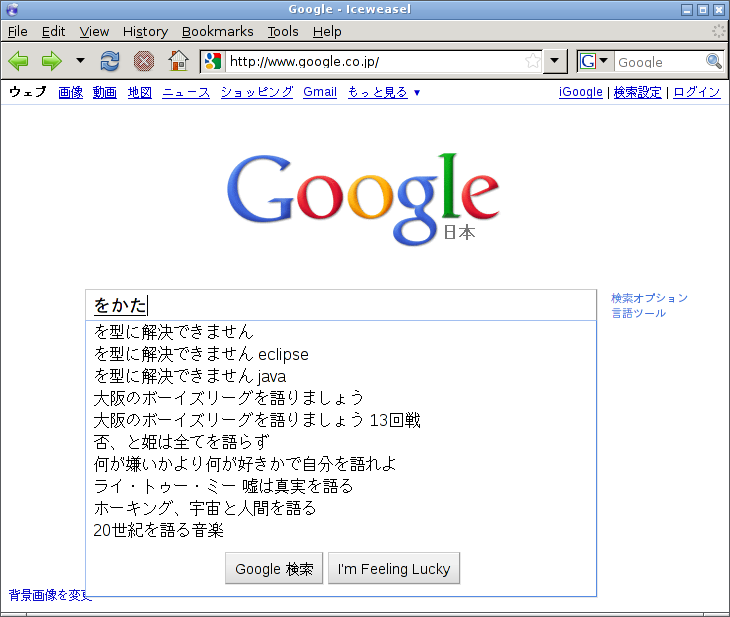Click the ログイン link
This screenshot has width=730, height=617.
(x=697, y=92)
